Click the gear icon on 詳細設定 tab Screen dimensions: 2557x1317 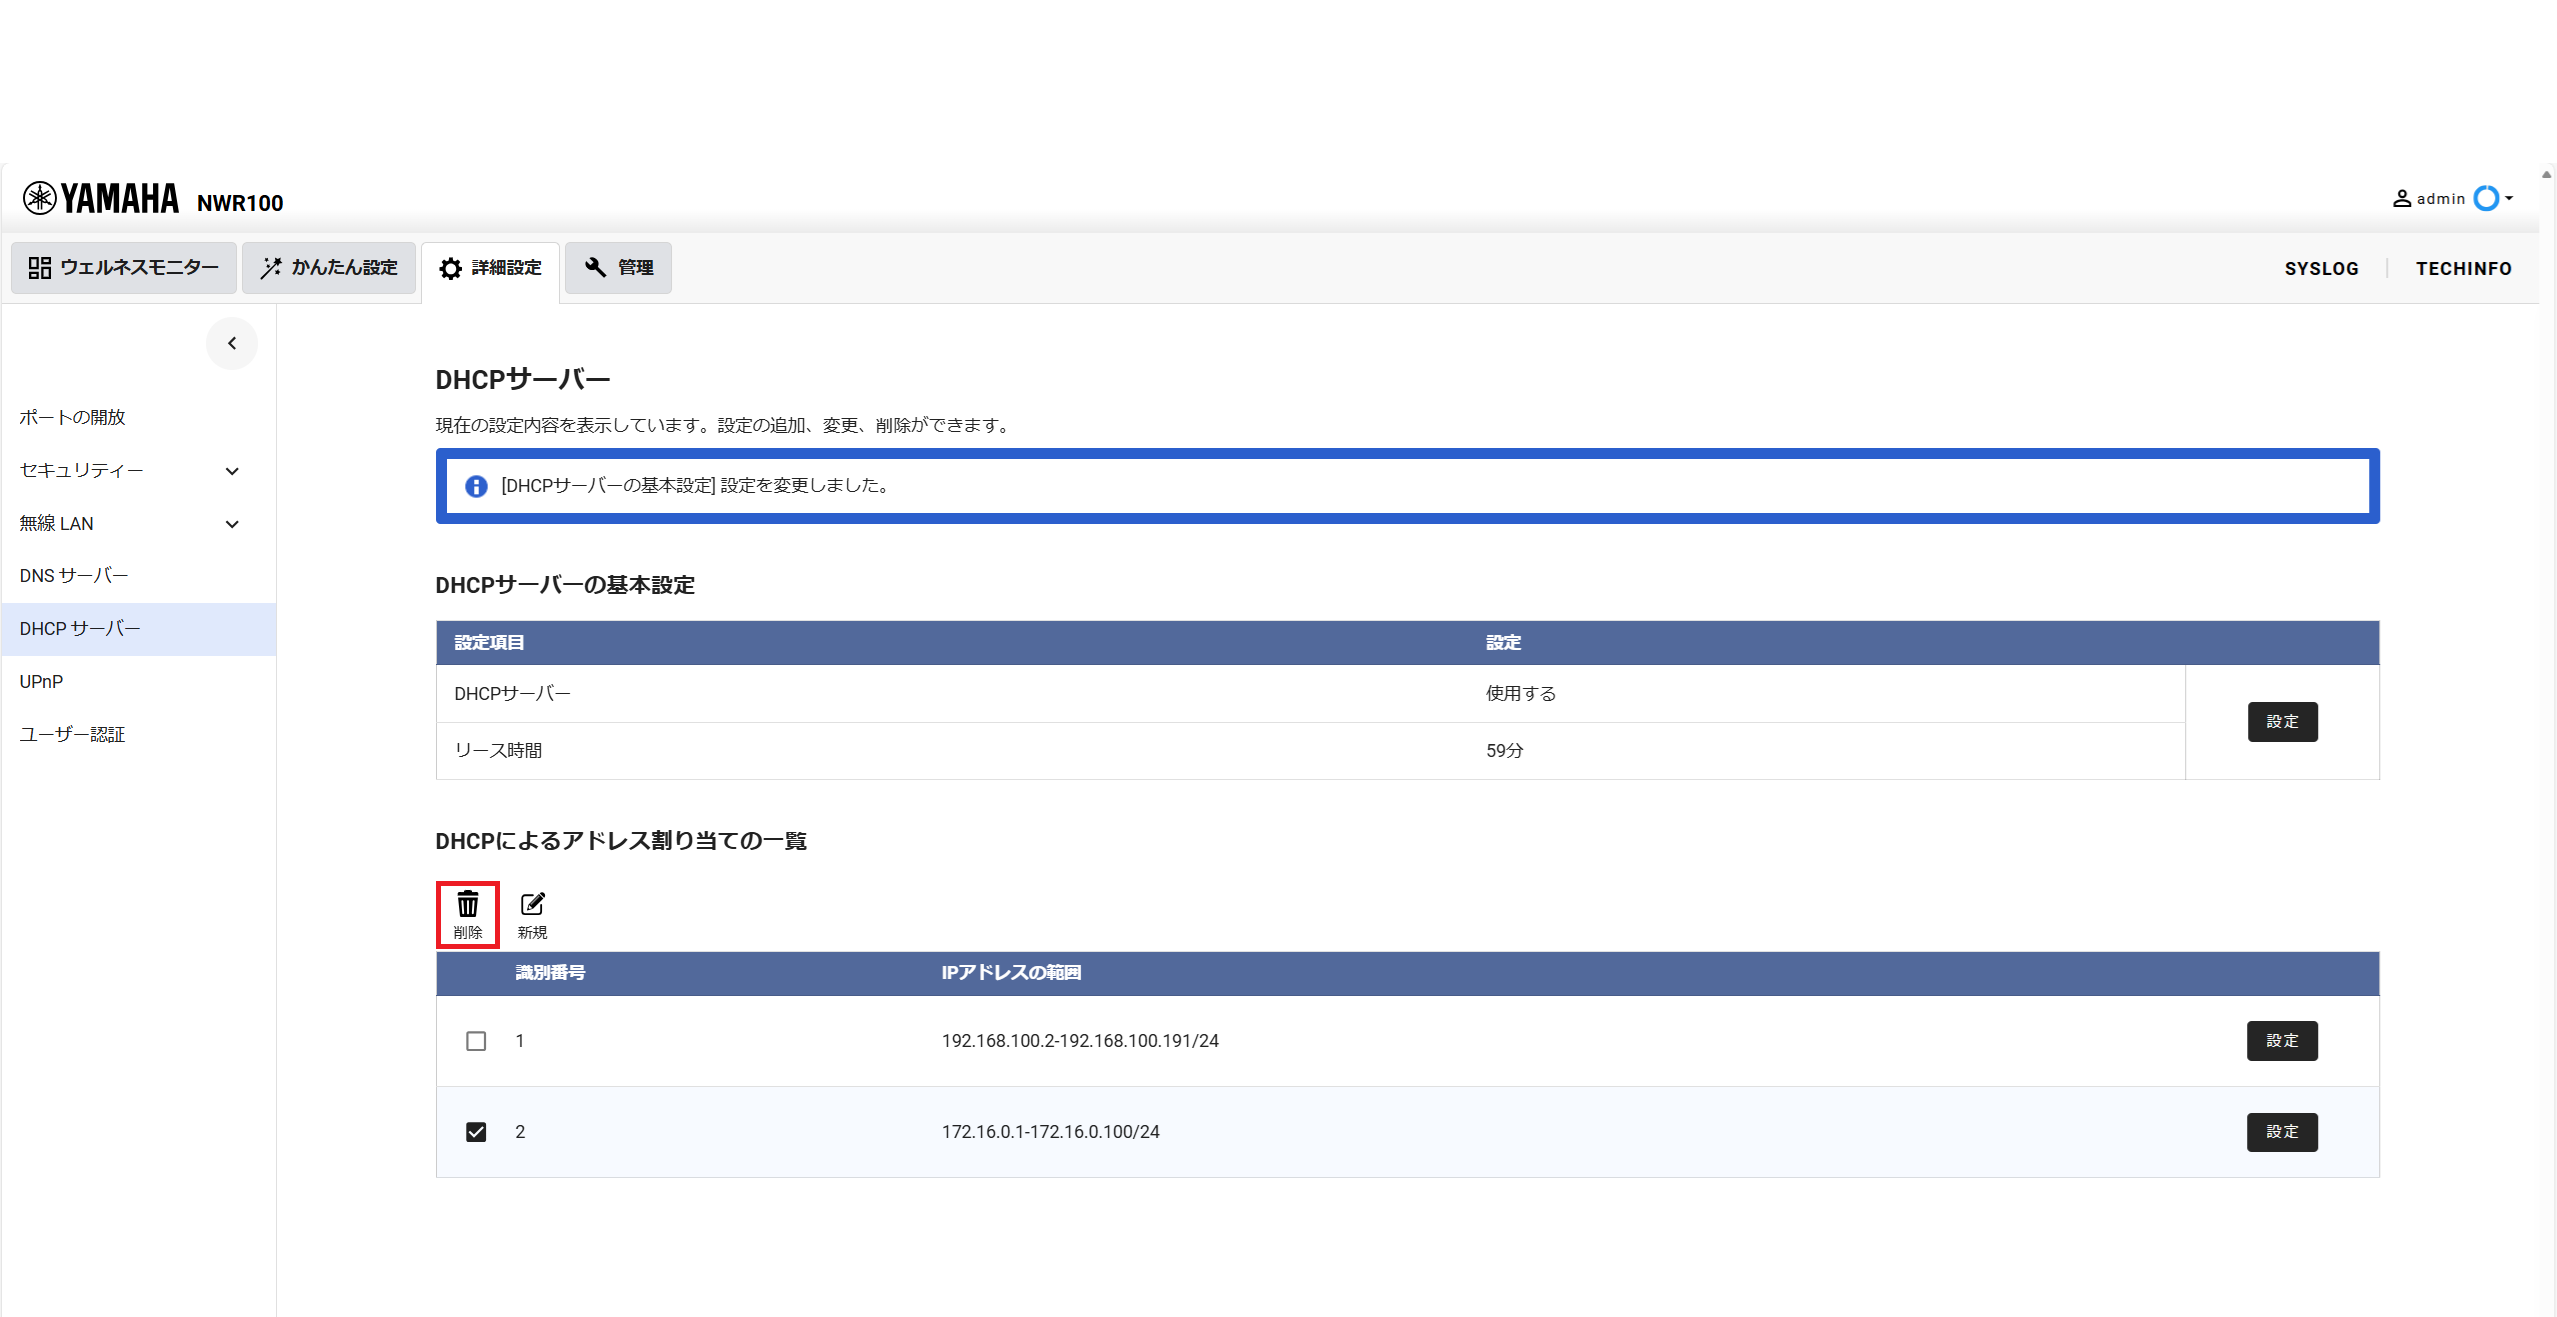click(x=451, y=269)
